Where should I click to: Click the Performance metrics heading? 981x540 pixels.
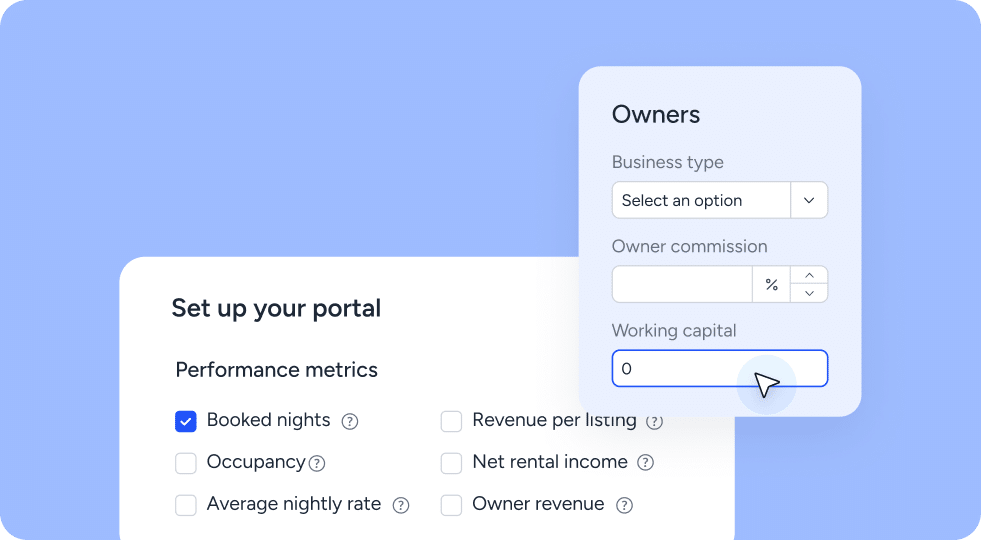276,370
